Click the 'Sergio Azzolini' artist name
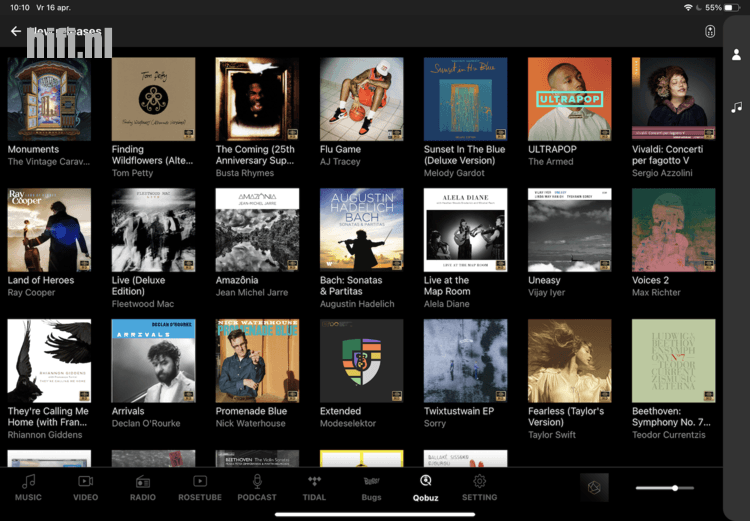750x521 pixels. coord(662,173)
